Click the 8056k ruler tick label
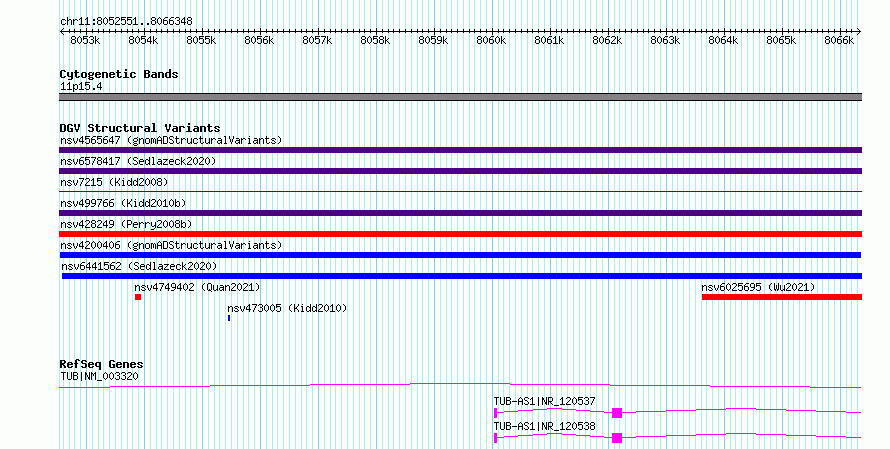 [259, 40]
